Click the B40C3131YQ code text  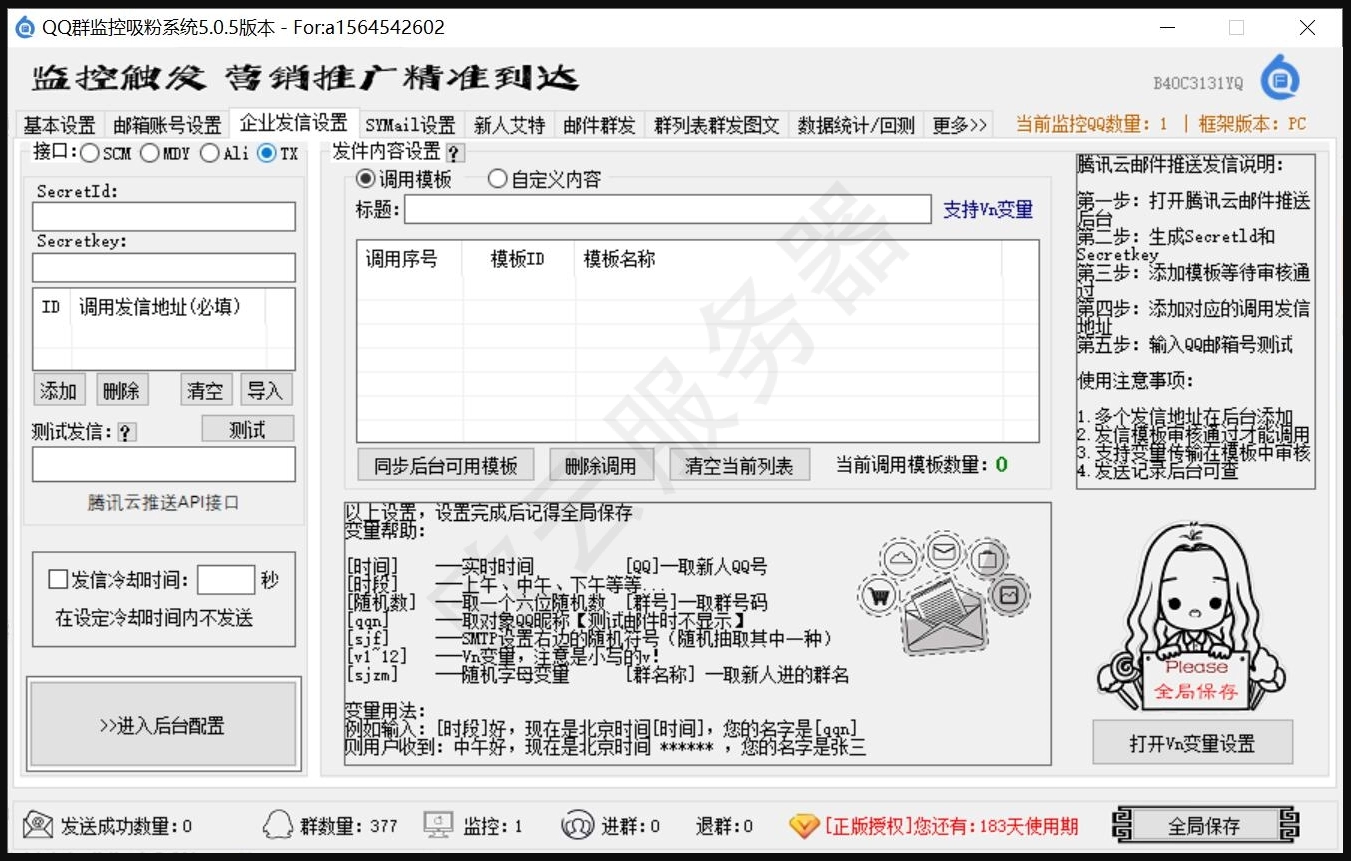coord(1198,83)
